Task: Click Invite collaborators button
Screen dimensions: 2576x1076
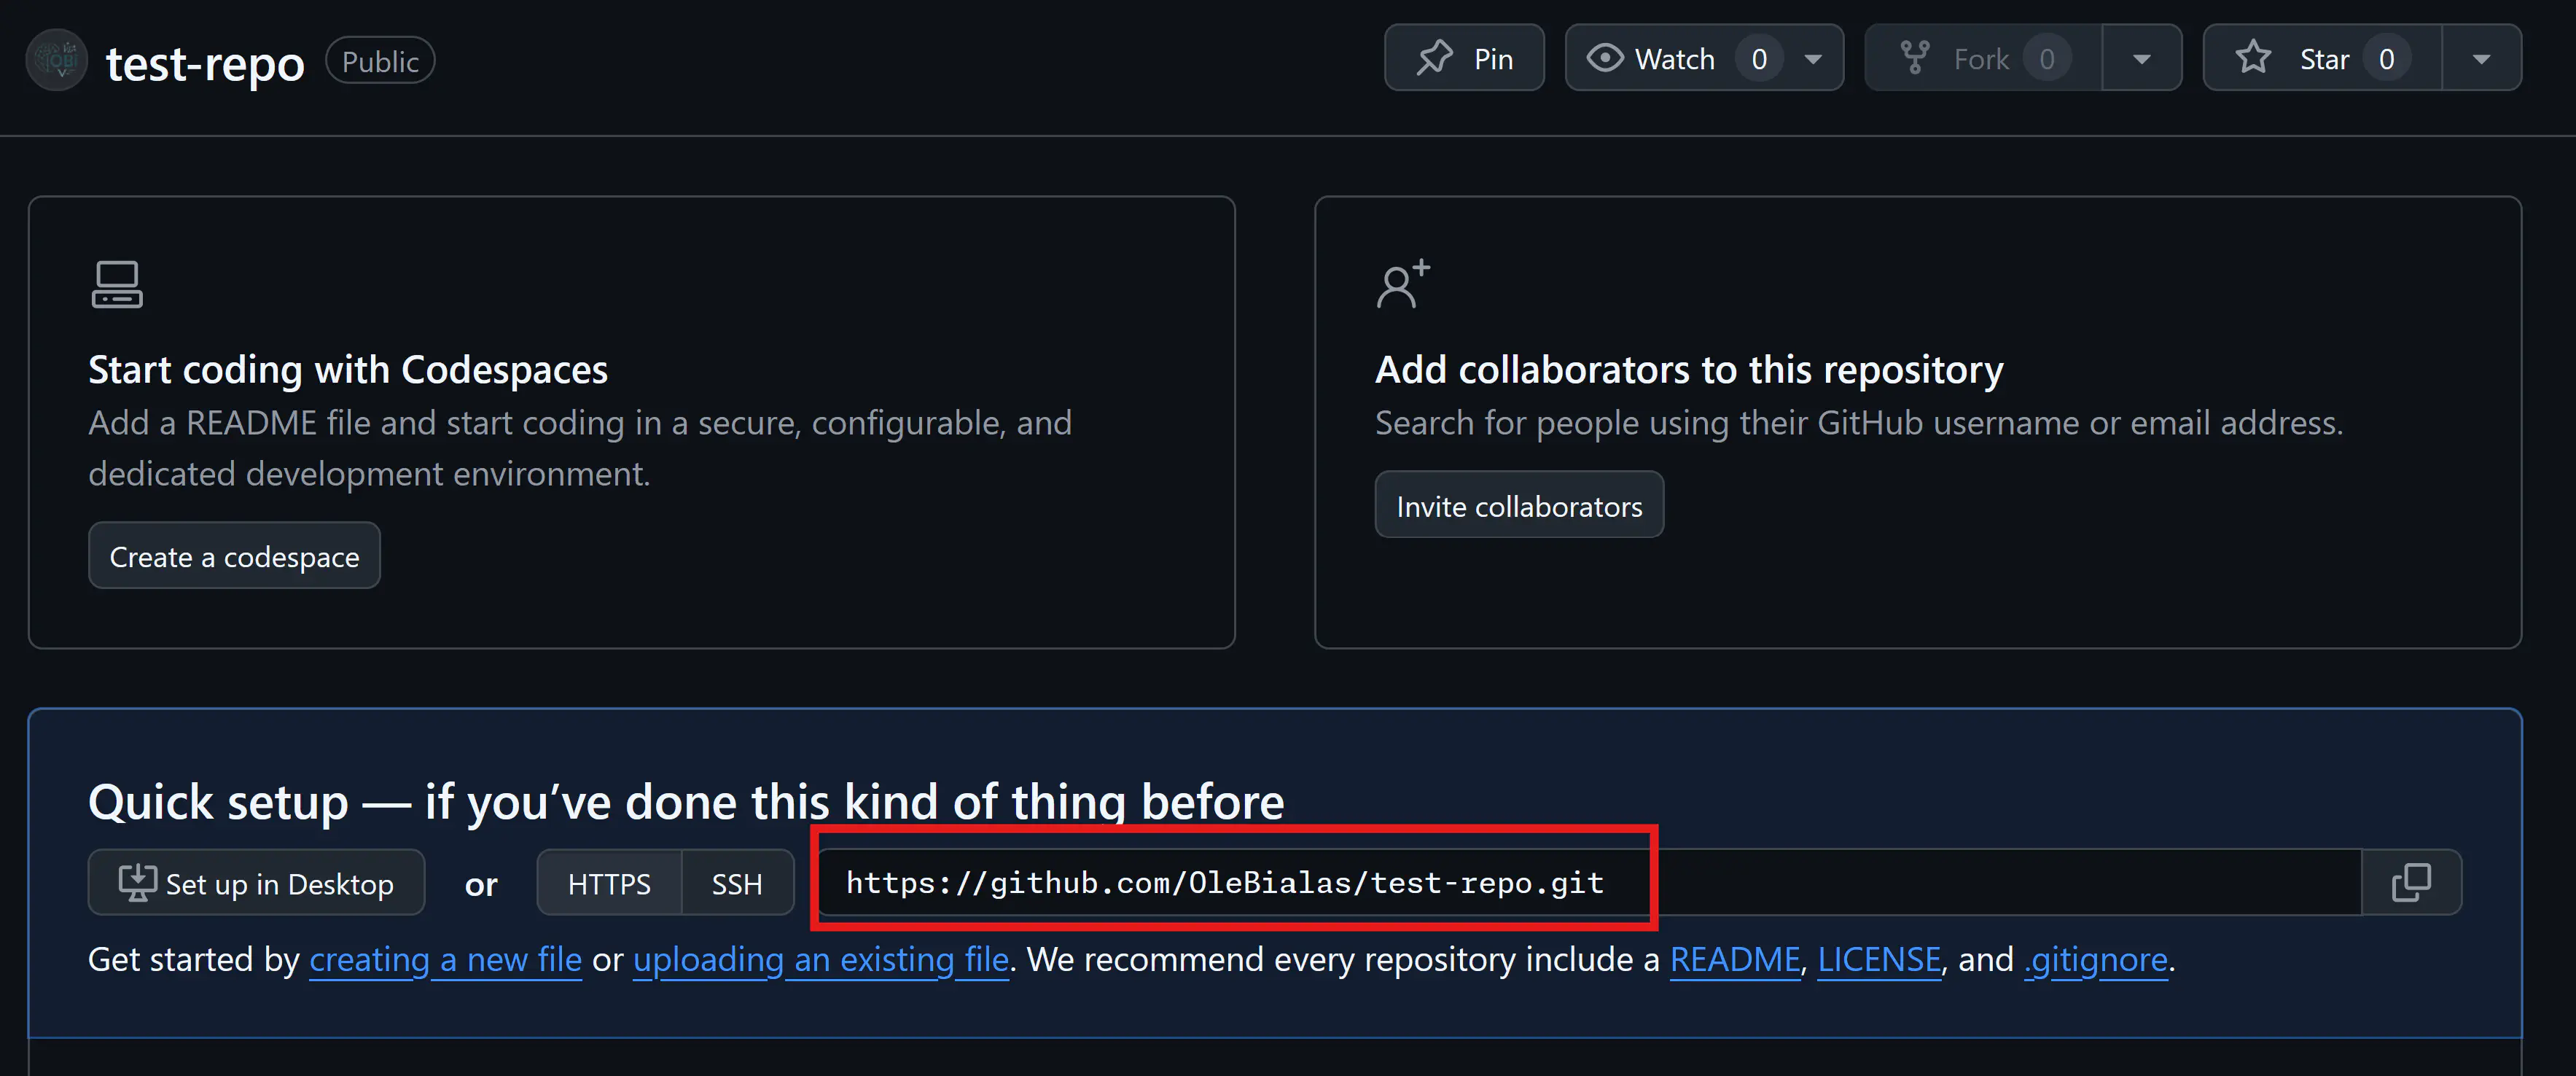Action: (x=1518, y=506)
